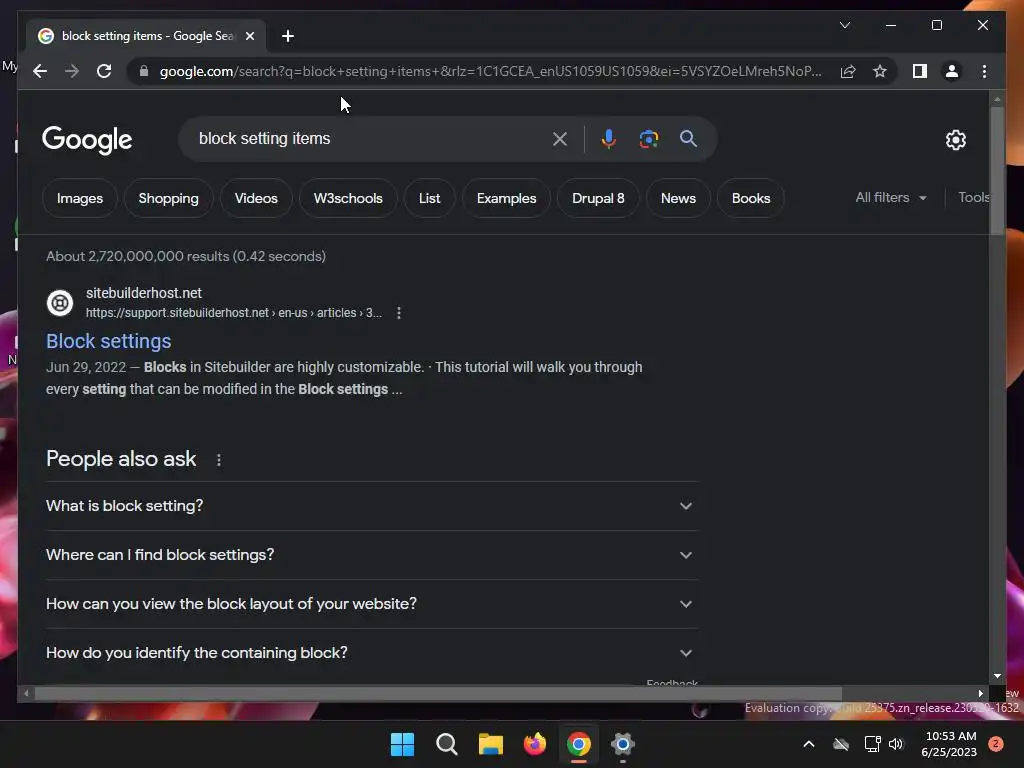Click the forward navigation arrow
Screen dimensions: 1024x768
[72, 71]
